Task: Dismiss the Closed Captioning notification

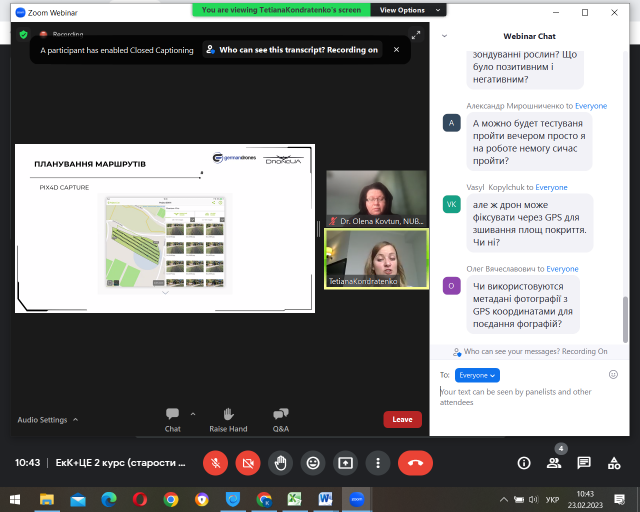Action: pos(396,50)
